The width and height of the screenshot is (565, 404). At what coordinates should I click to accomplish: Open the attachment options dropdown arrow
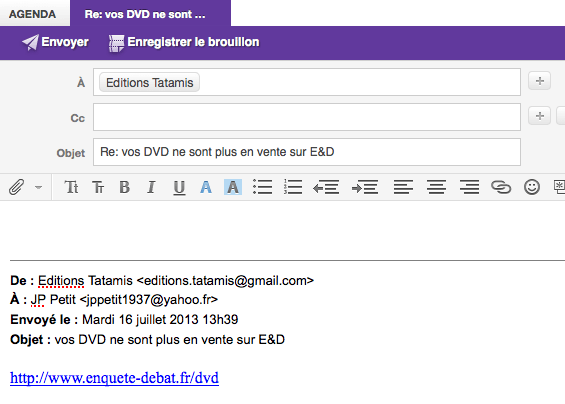point(39,187)
